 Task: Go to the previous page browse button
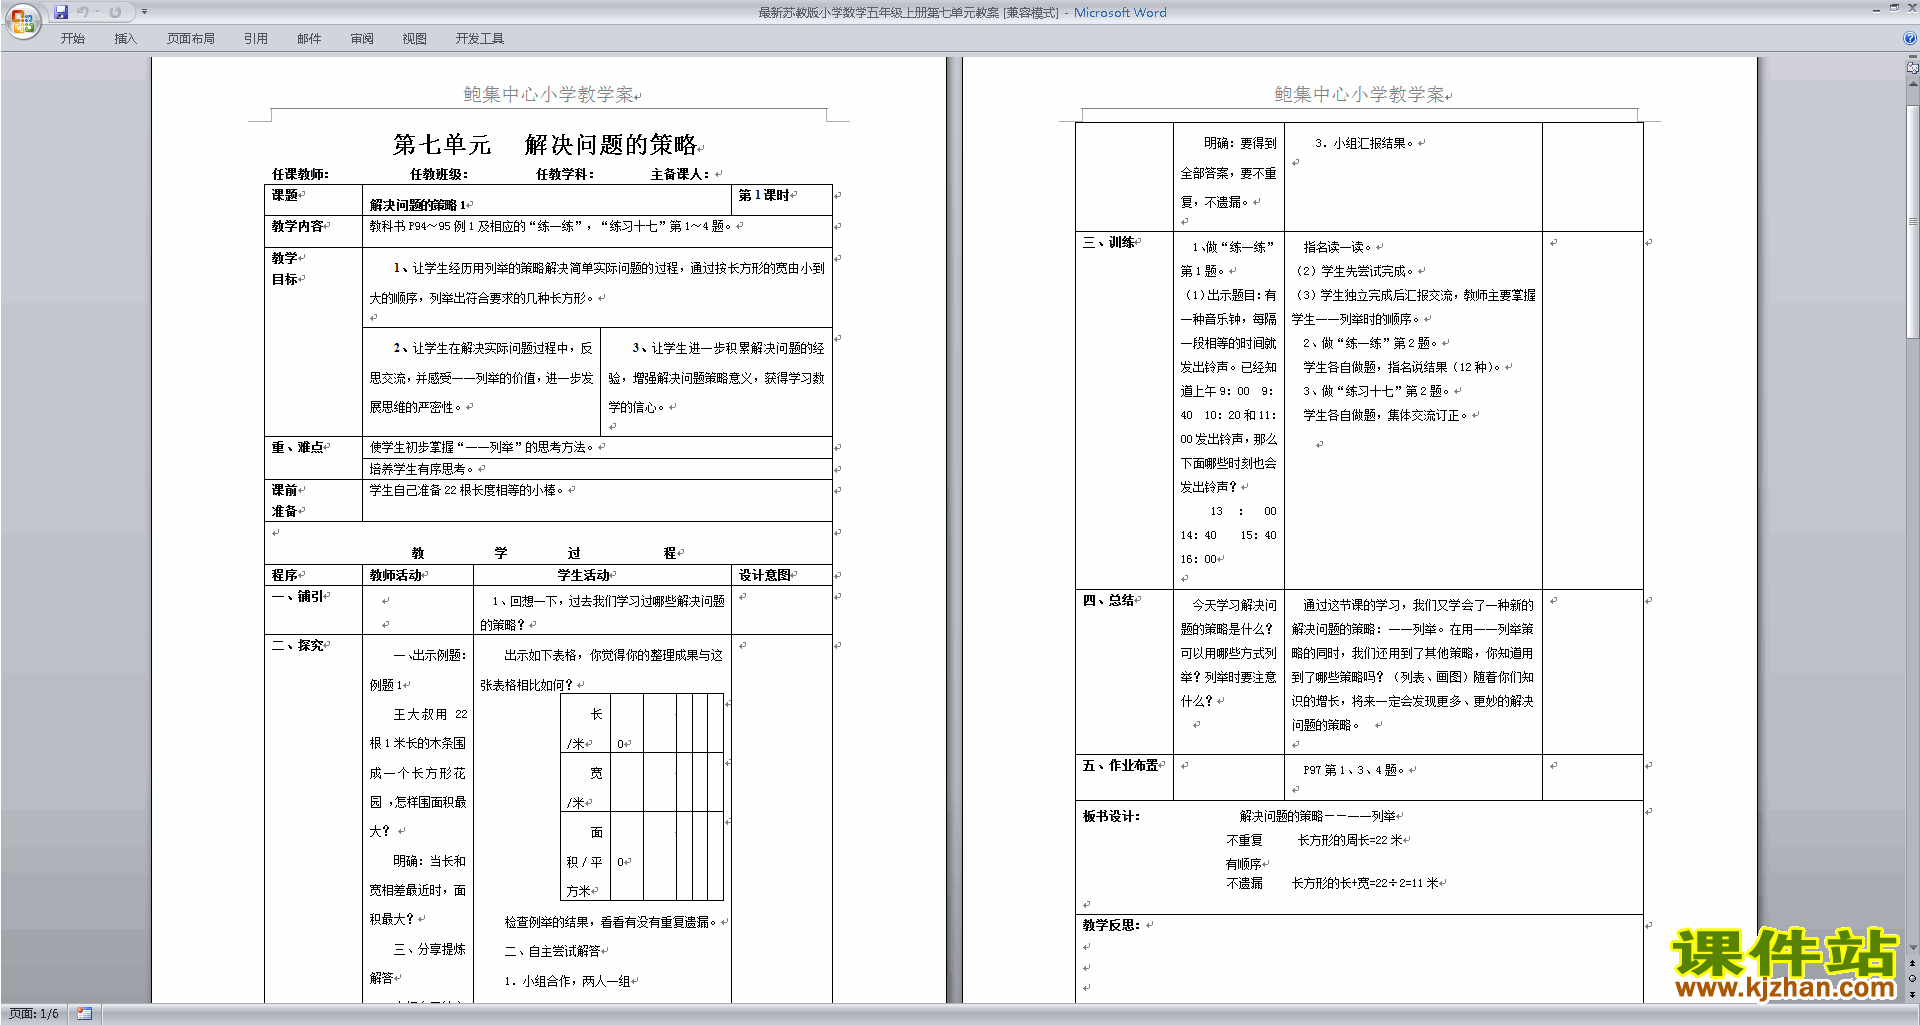pyautogui.click(x=1913, y=963)
